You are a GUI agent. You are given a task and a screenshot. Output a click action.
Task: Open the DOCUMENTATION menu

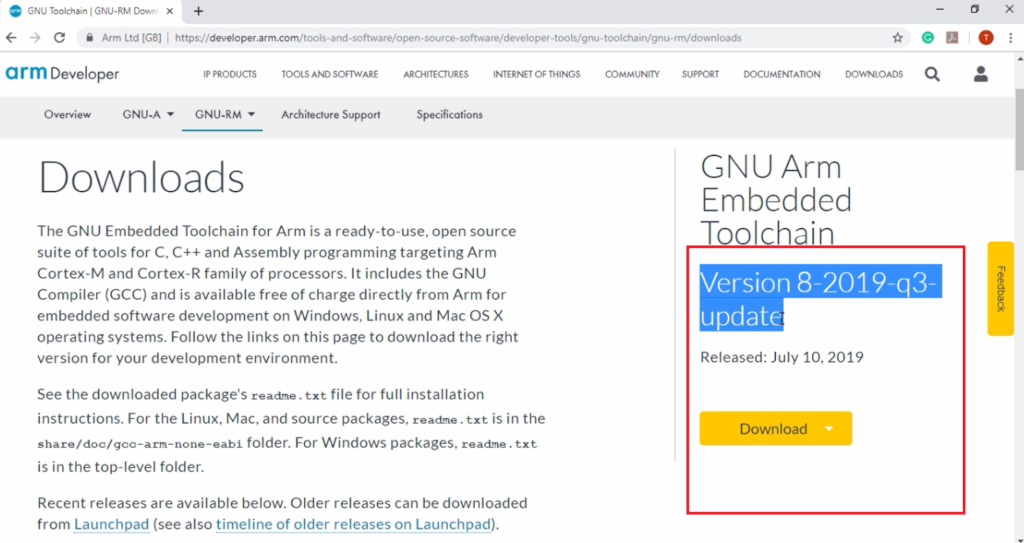click(782, 74)
